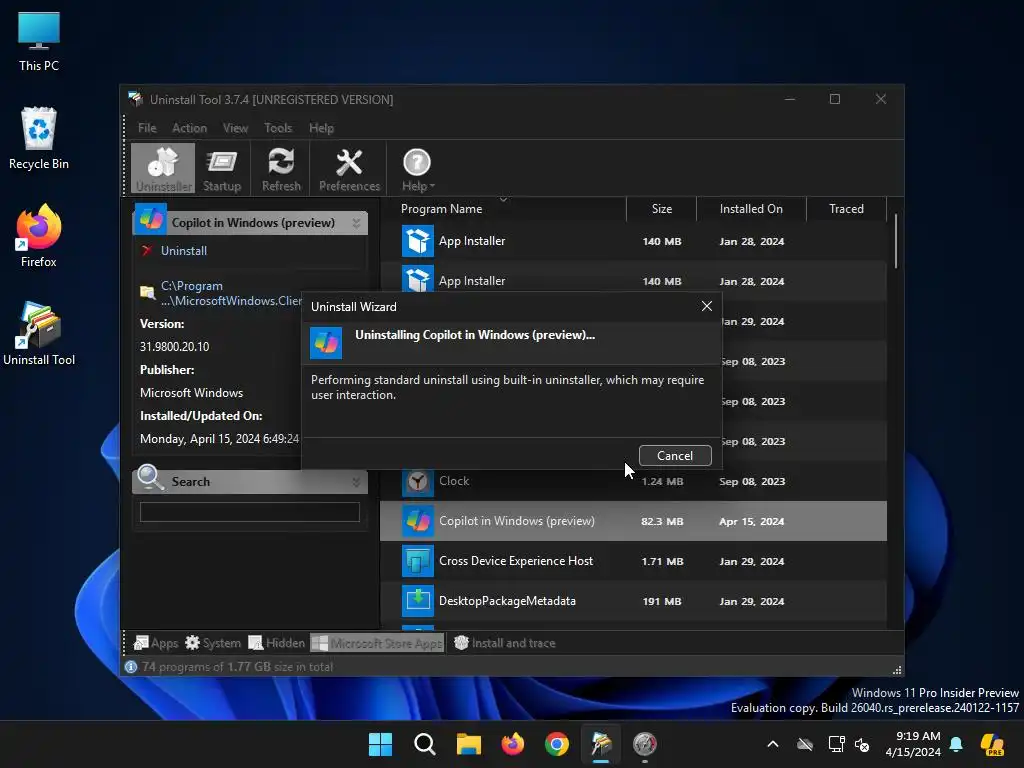Open notifications bell in system tray
The image size is (1024, 768).
(x=956, y=744)
